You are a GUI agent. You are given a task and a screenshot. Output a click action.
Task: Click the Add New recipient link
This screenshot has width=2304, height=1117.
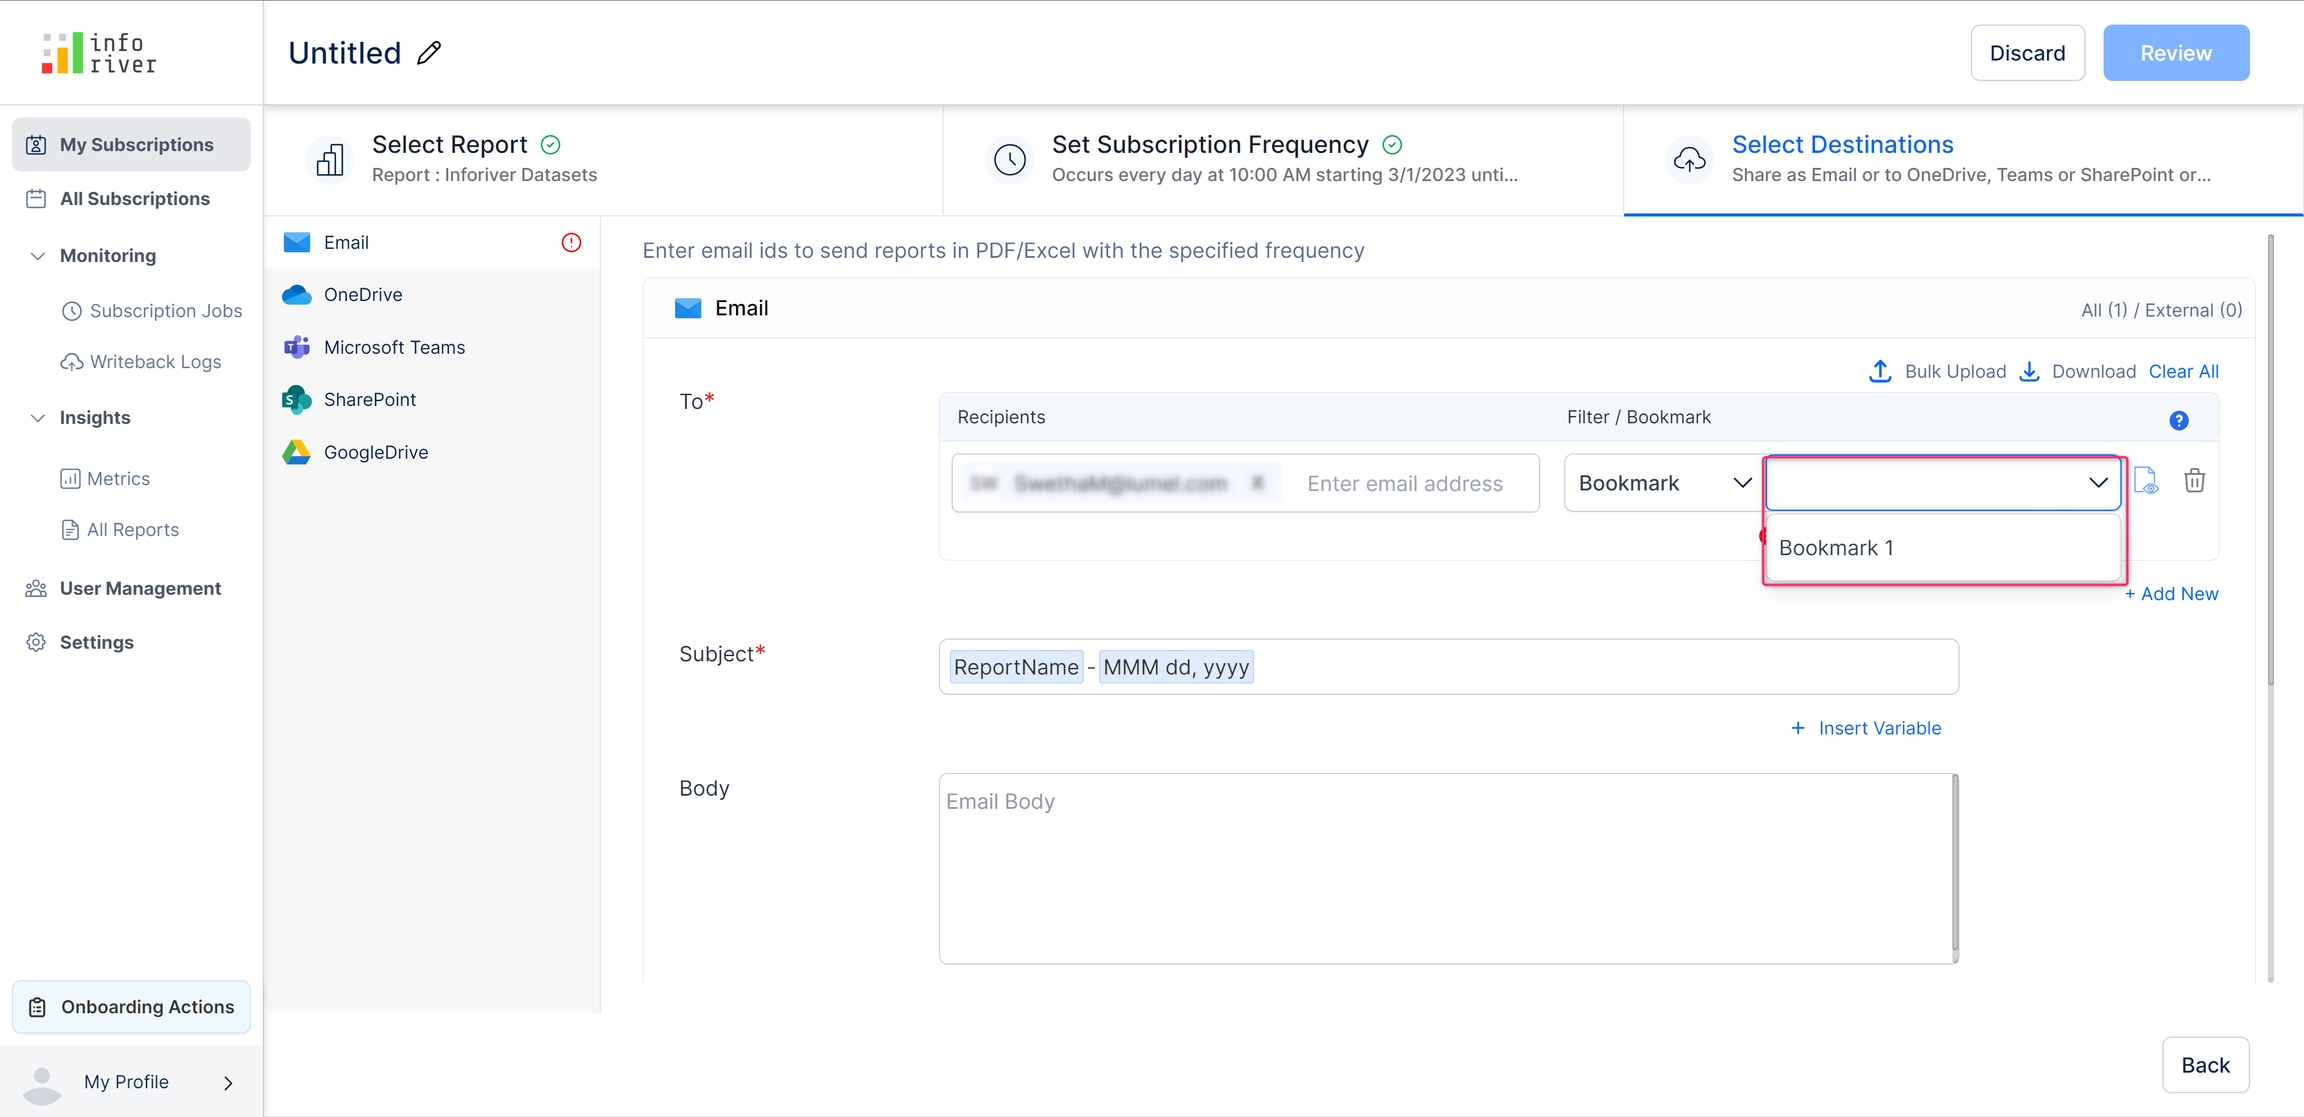(x=2171, y=594)
